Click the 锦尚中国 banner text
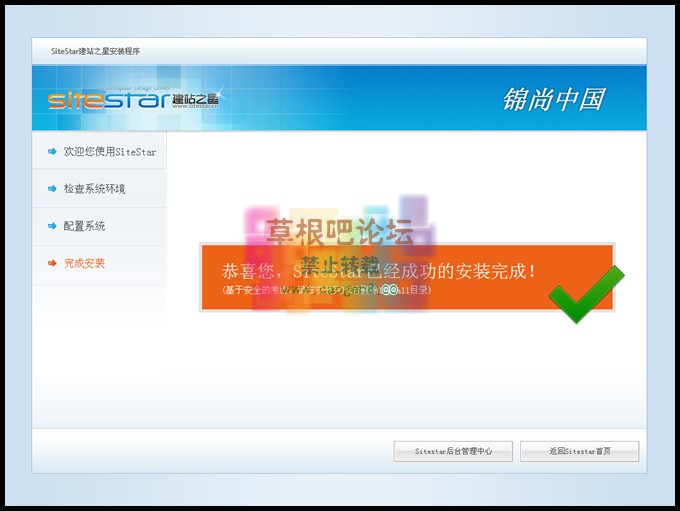The image size is (680, 511). click(x=553, y=99)
